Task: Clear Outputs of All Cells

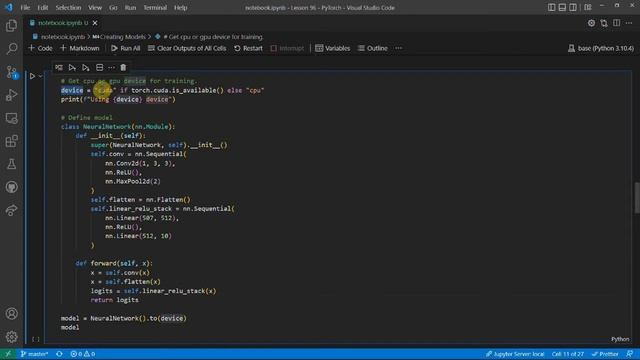Action: click(x=187, y=48)
